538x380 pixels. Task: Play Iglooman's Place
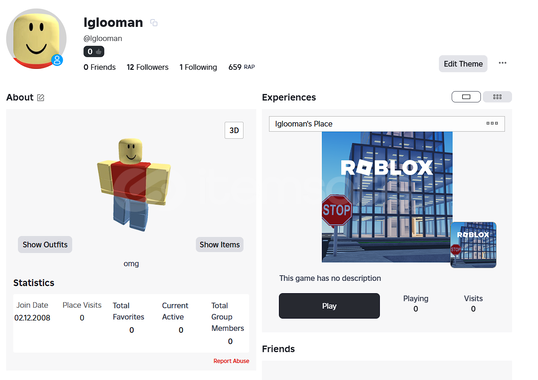(329, 306)
